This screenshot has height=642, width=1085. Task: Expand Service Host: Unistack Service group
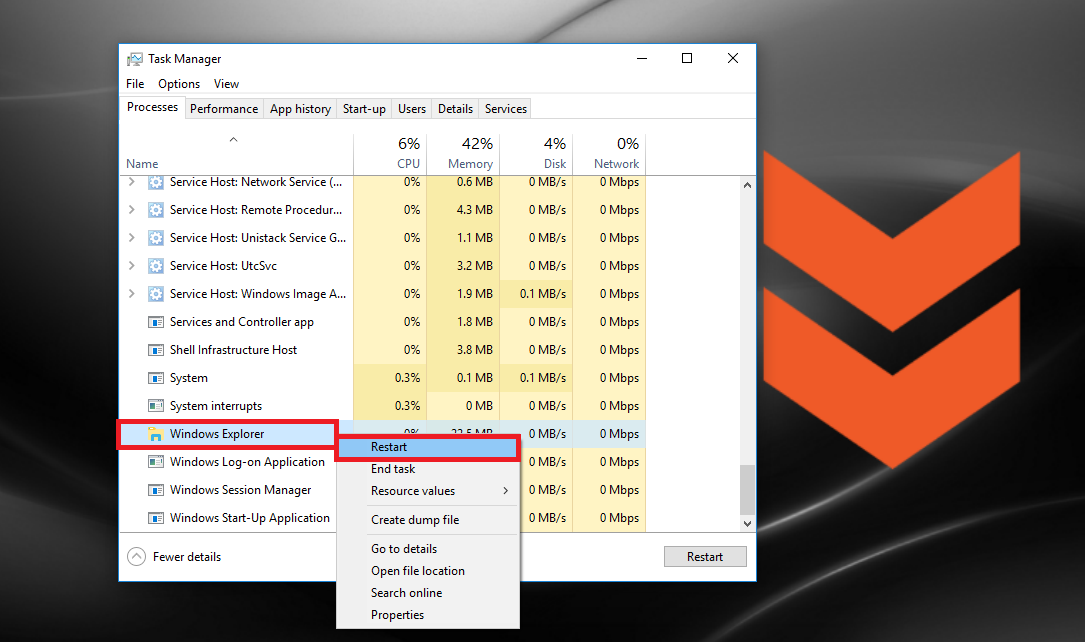pos(131,237)
